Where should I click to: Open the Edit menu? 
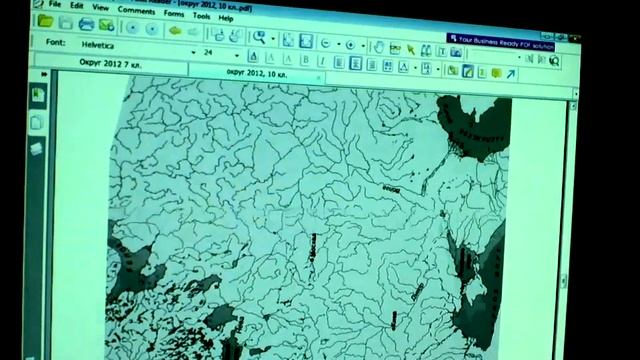77,6
